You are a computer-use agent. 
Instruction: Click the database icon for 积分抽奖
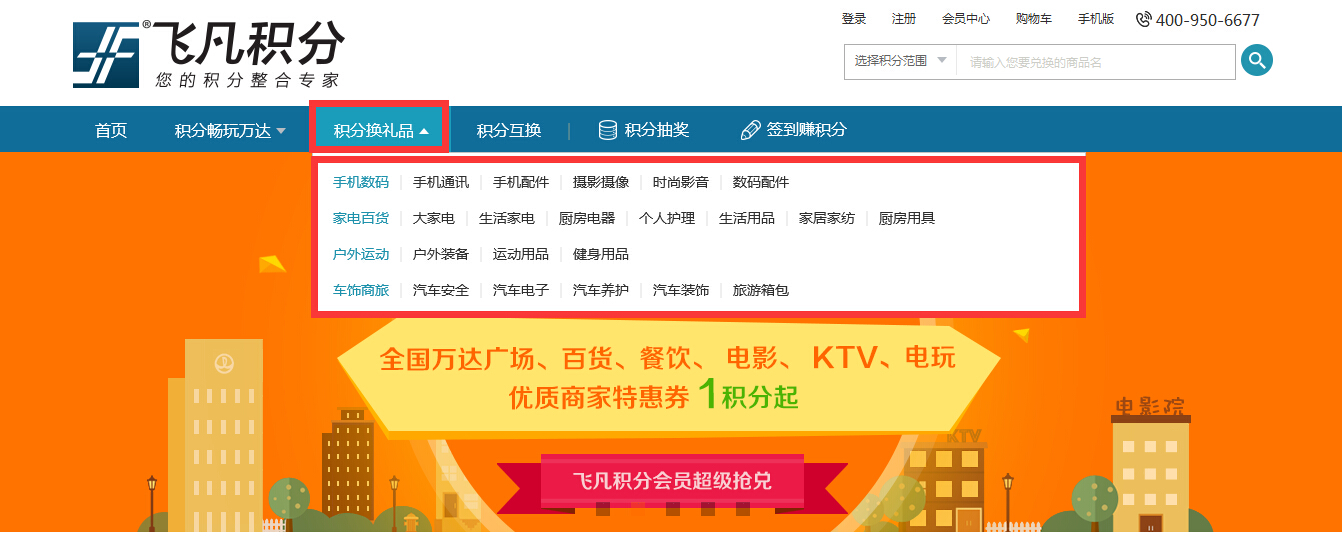click(608, 130)
